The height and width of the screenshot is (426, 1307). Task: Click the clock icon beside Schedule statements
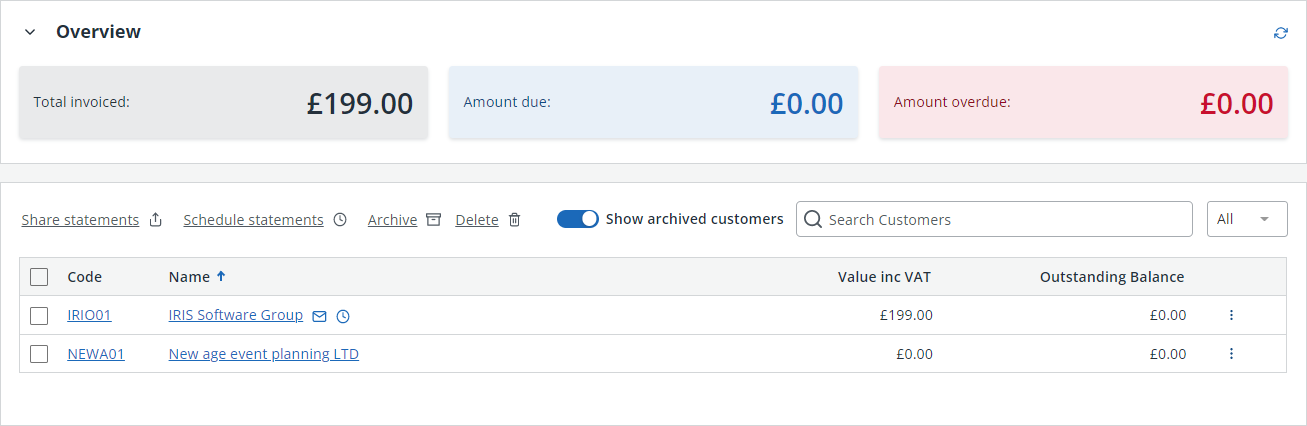click(x=340, y=220)
